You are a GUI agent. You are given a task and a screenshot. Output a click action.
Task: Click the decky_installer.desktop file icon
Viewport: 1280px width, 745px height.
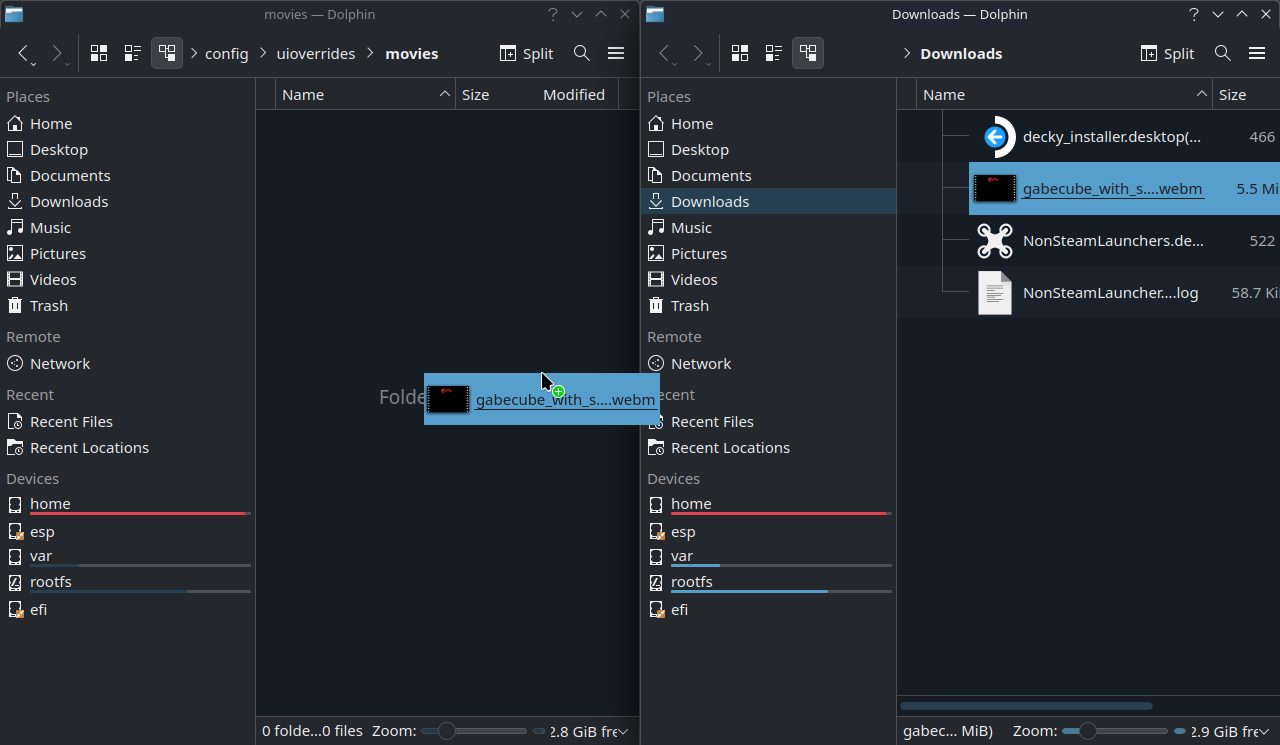click(997, 136)
